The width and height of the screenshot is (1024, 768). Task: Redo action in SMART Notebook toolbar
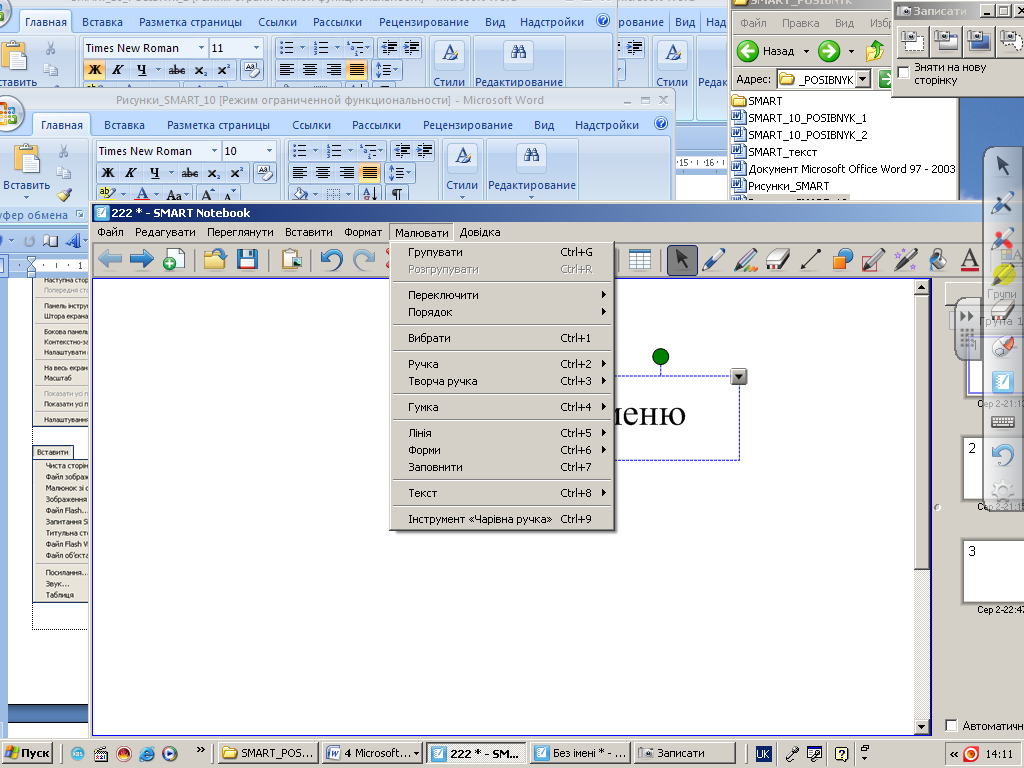pos(364,260)
